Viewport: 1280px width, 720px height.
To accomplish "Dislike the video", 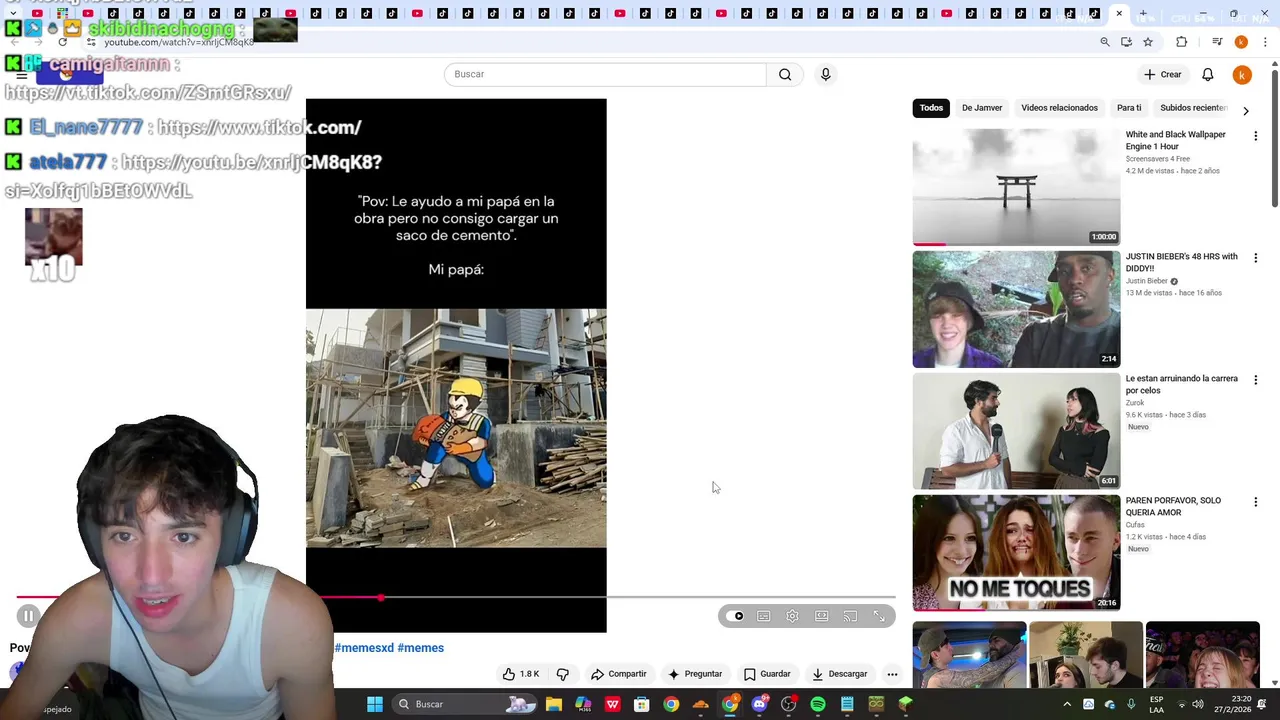I will point(562,674).
